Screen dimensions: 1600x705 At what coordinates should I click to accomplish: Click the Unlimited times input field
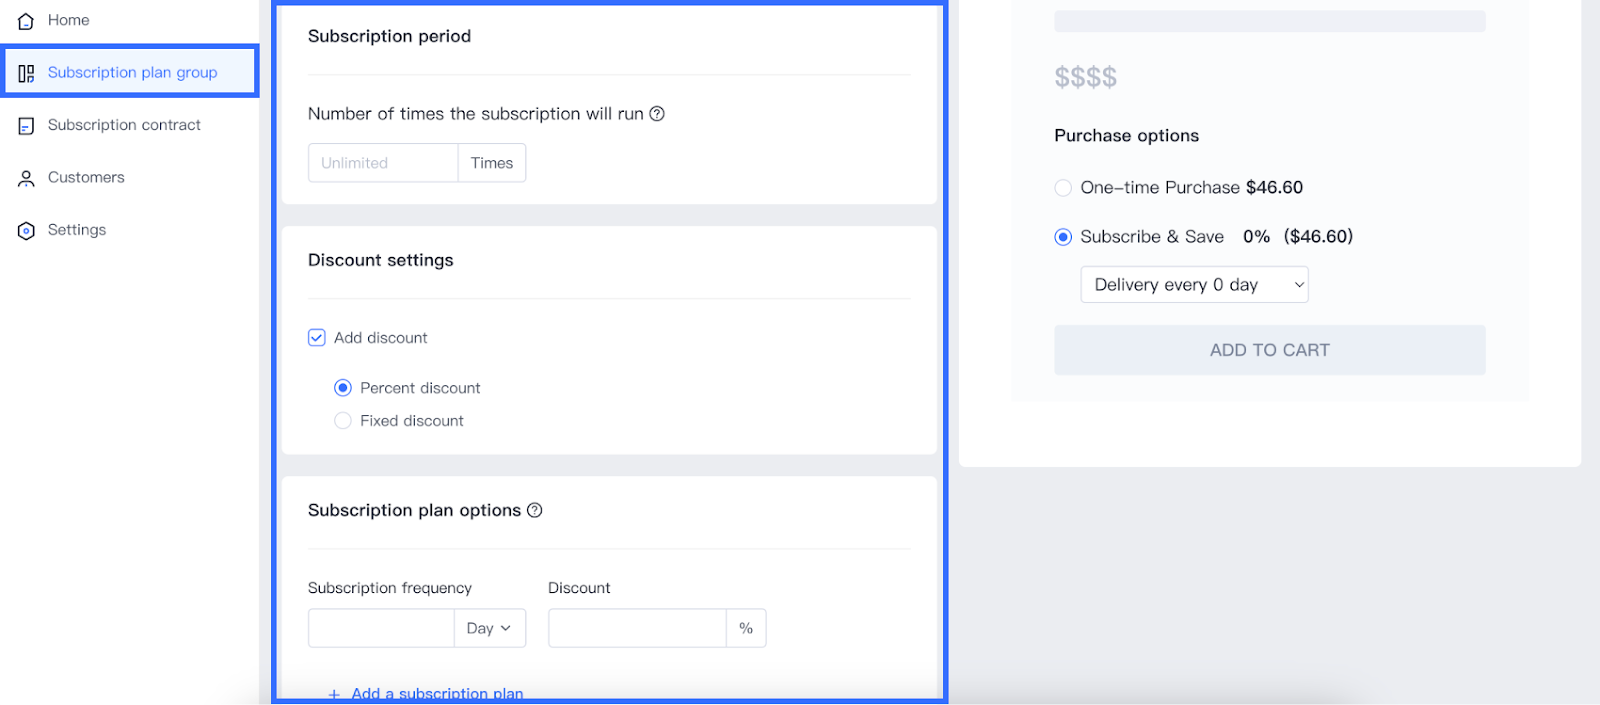point(383,163)
